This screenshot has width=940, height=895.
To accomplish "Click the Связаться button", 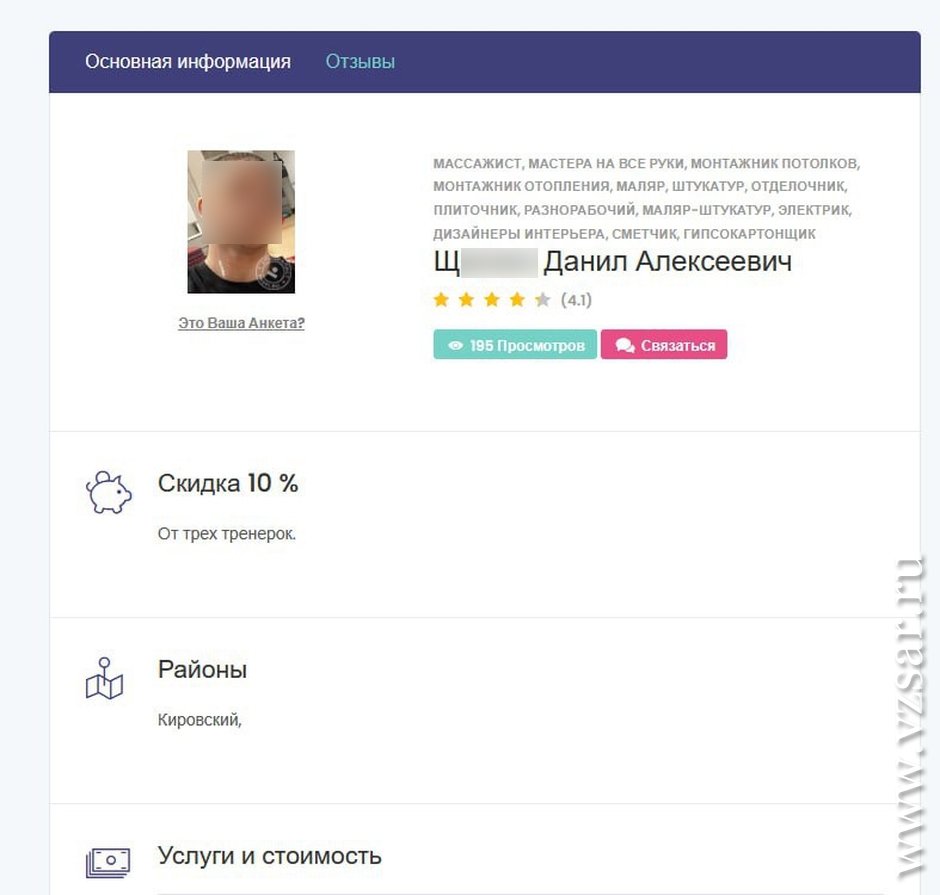I will coord(664,345).
